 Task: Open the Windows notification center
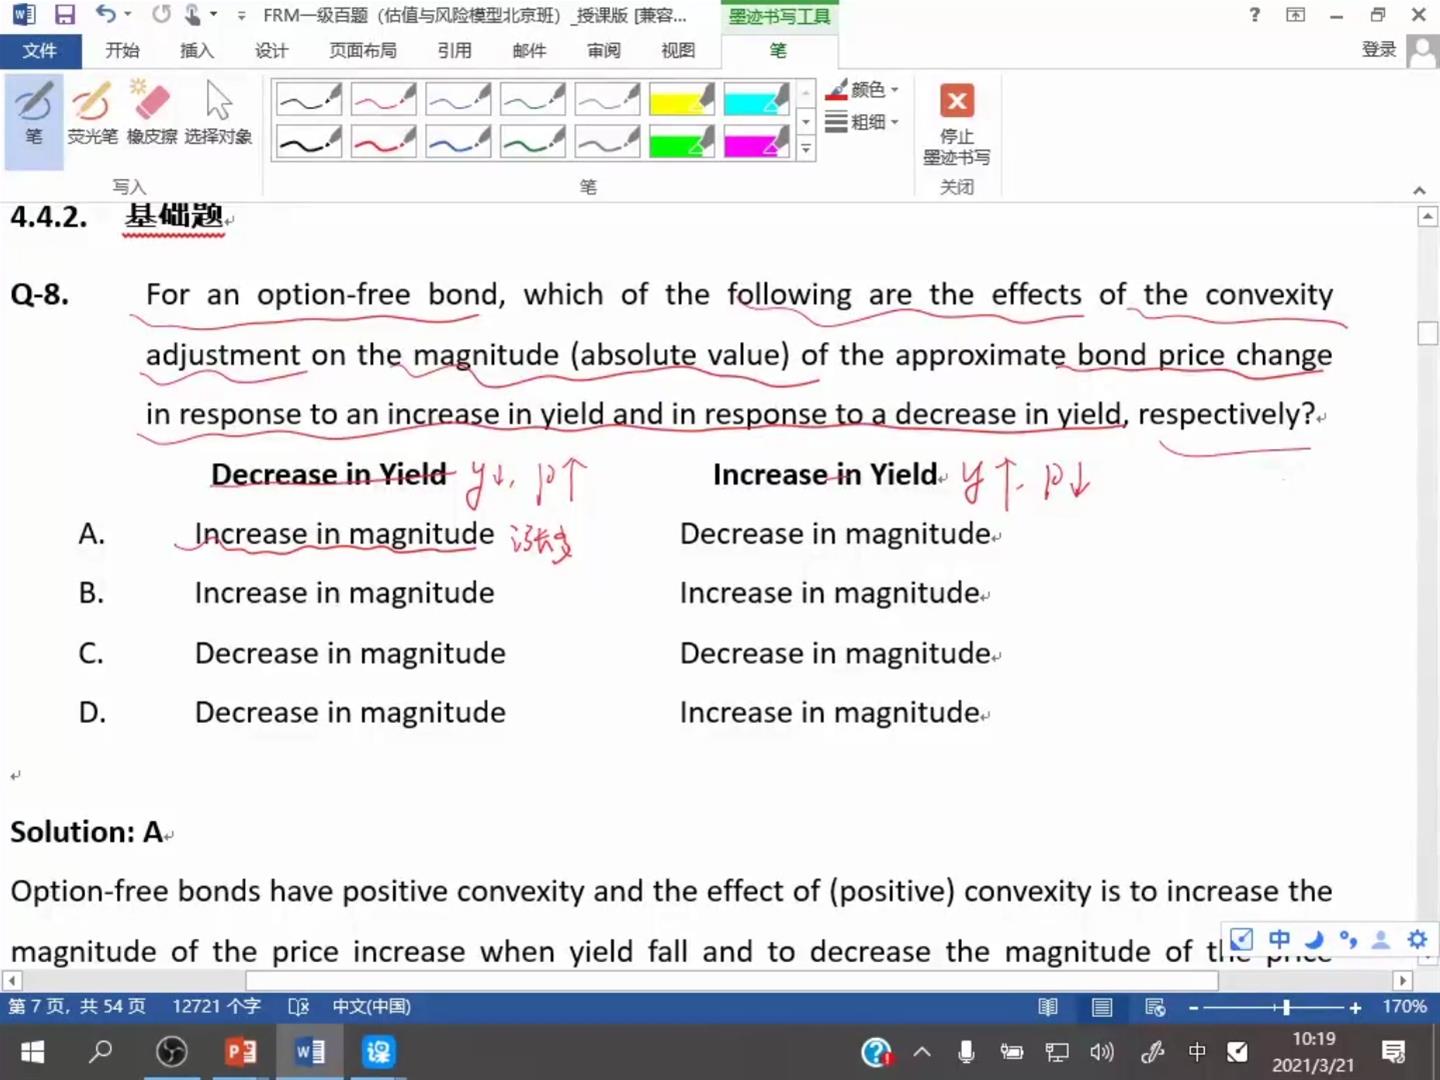click(x=1393, y=1052)
